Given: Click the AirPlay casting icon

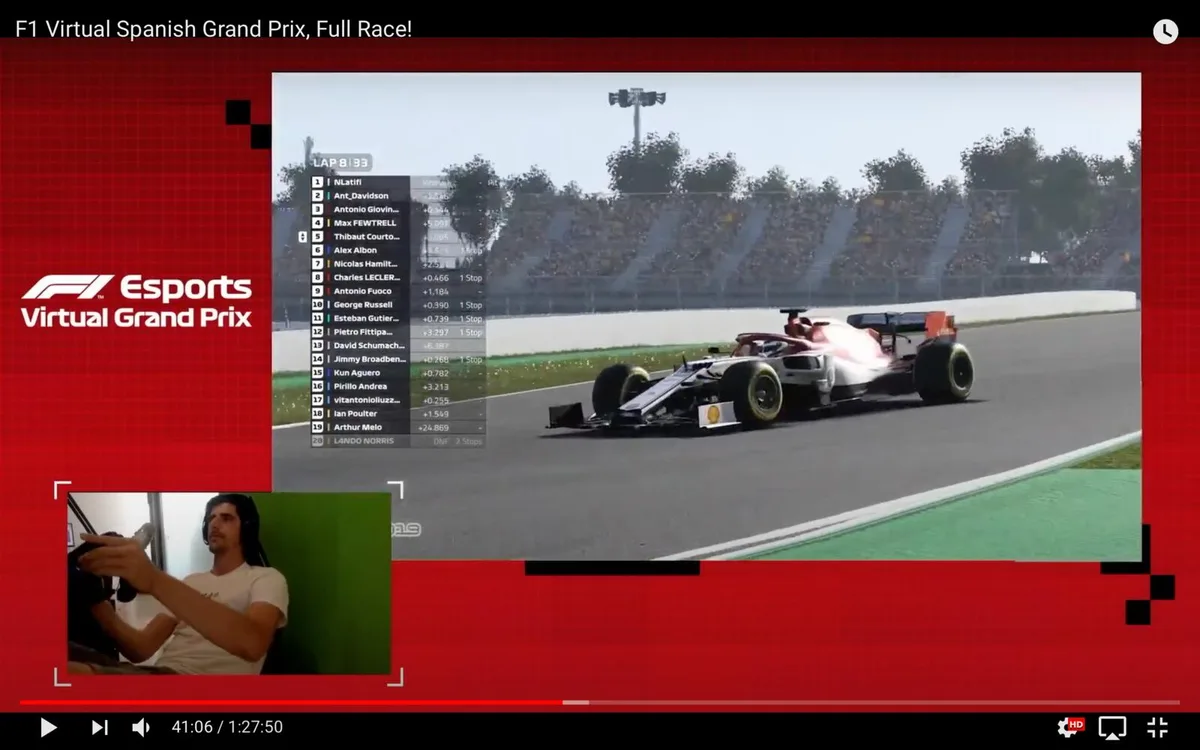Looking at the screenshot, I should 1112,728.
